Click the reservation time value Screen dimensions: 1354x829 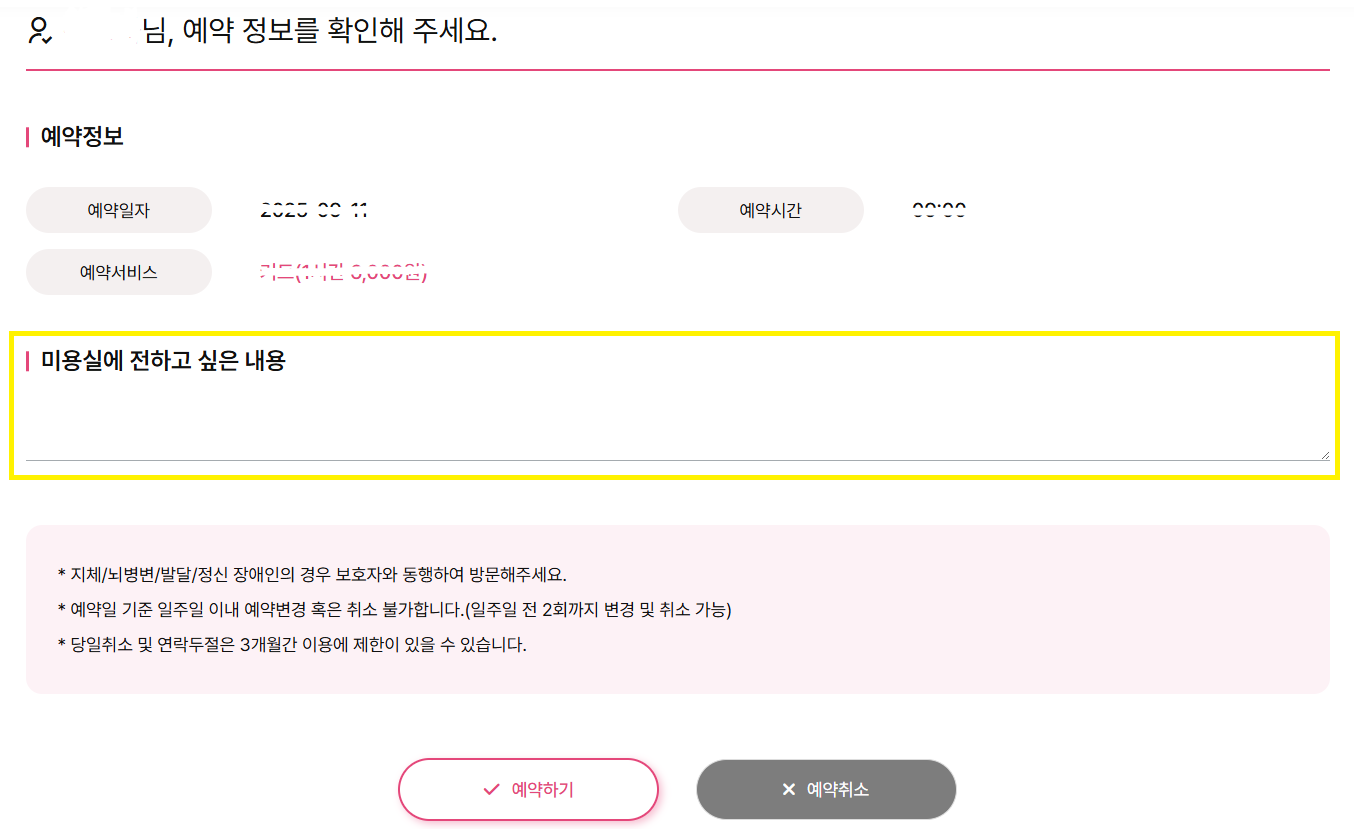click(x=939, y=210)
